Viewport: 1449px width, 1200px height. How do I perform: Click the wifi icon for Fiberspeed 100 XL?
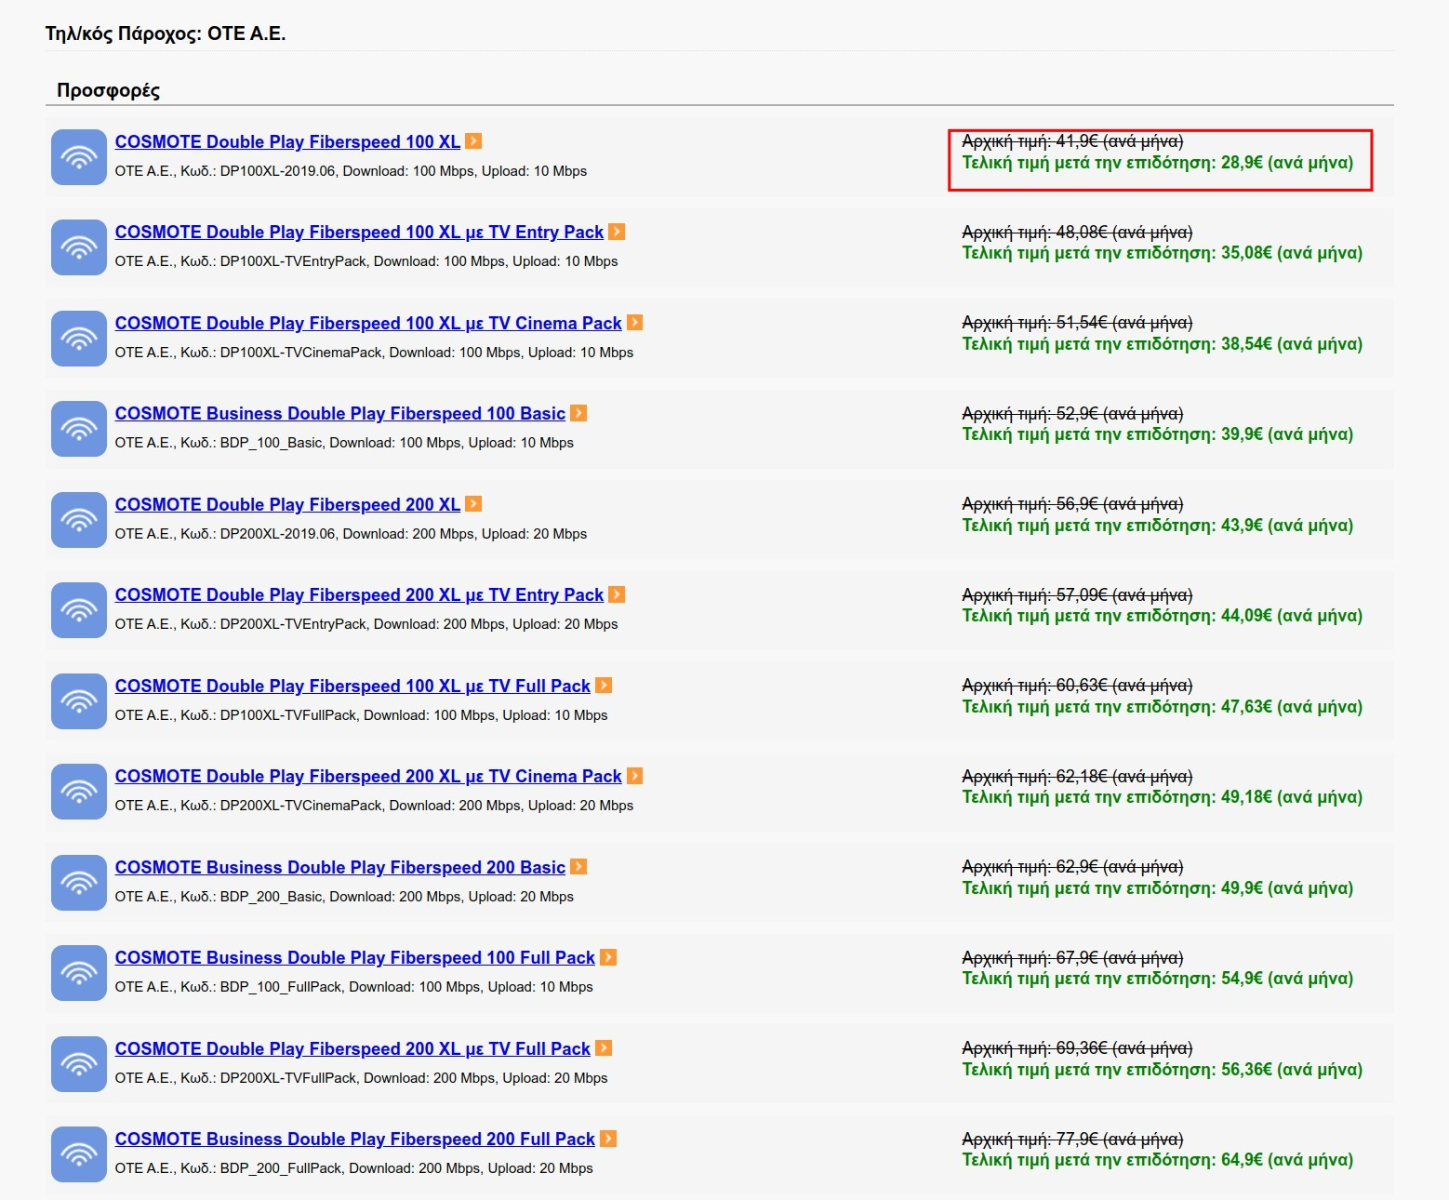79,157
